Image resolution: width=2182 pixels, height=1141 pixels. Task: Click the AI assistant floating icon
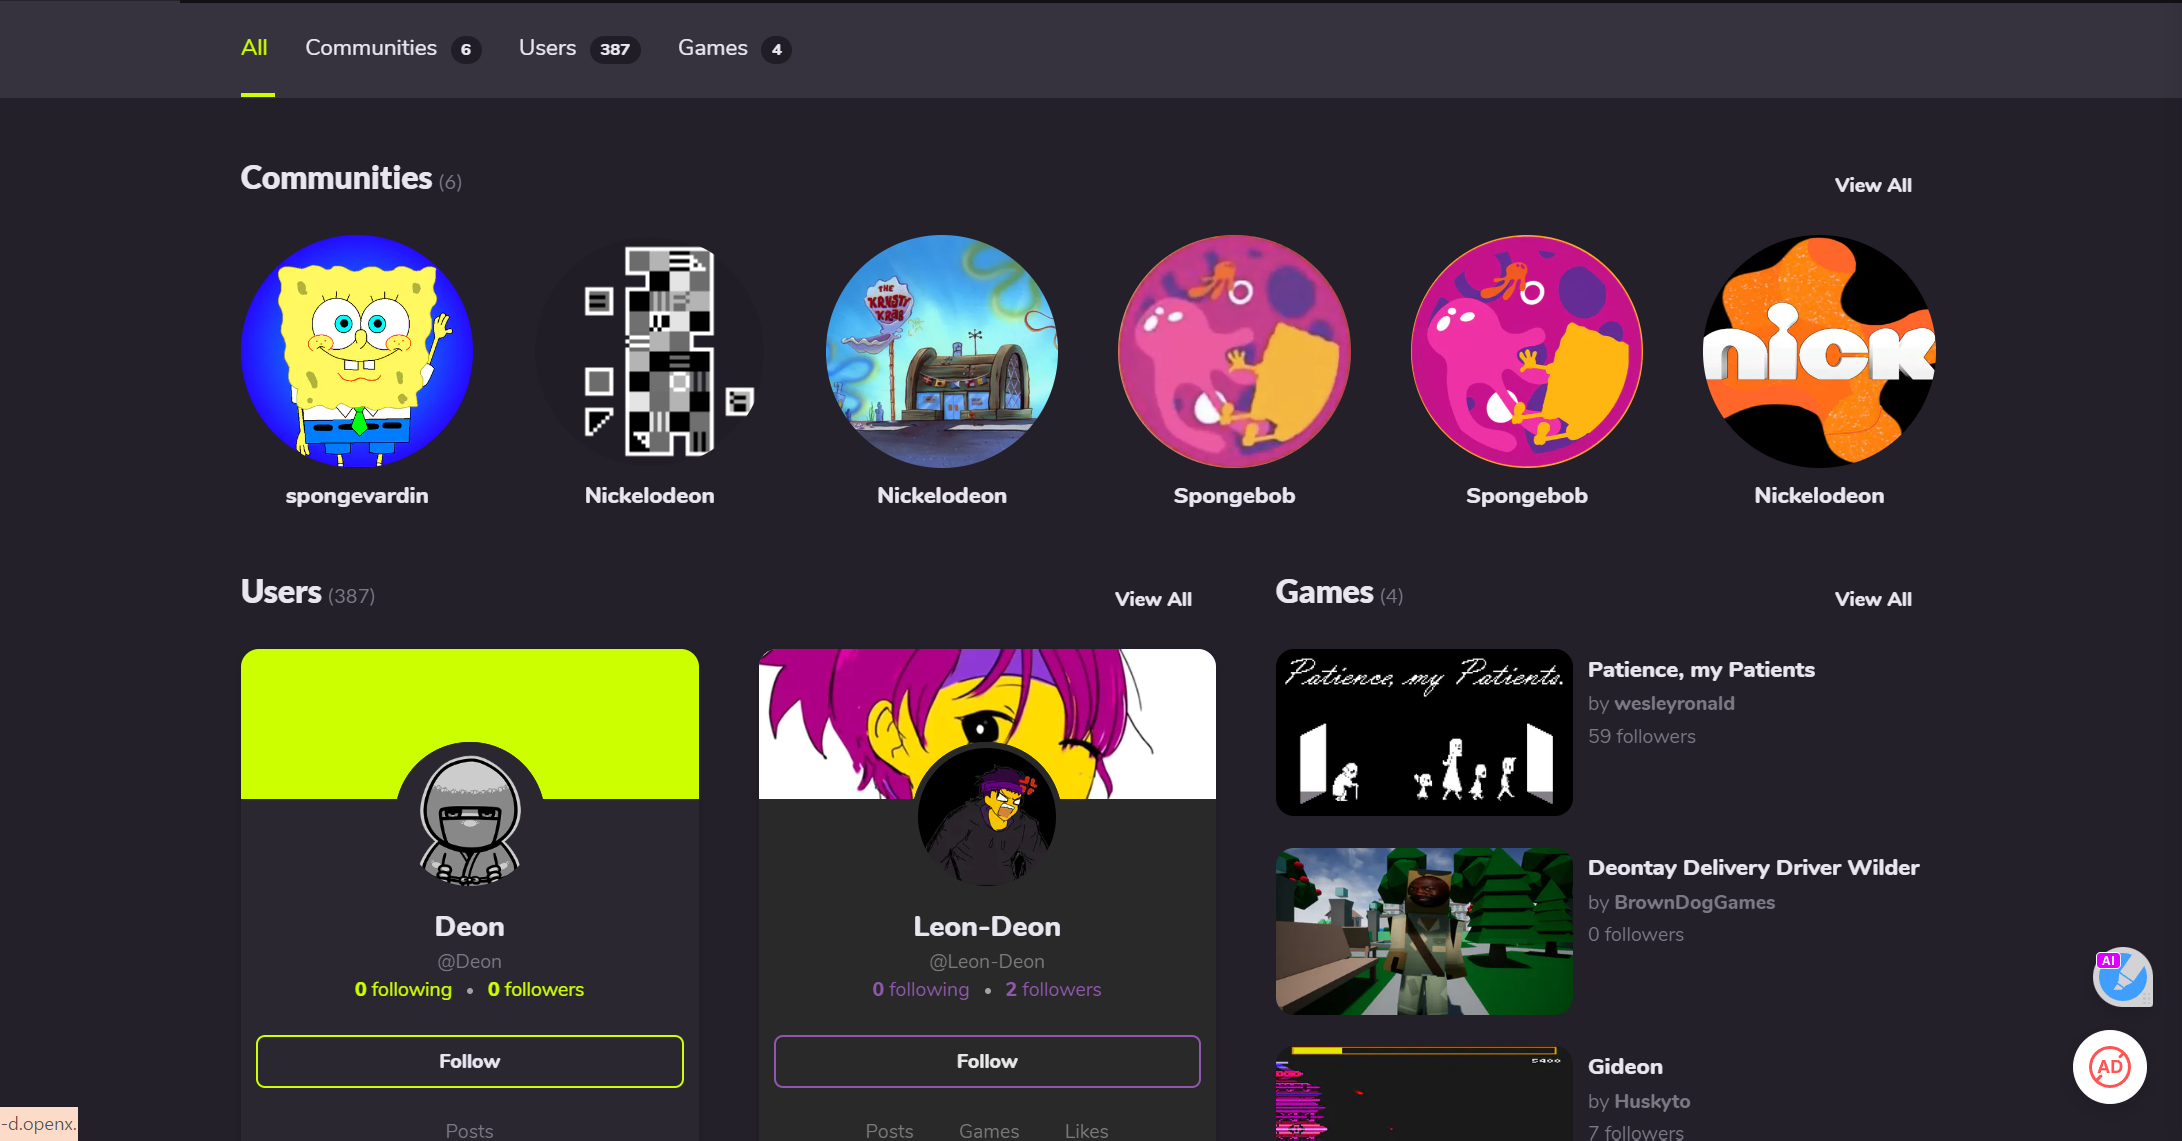[2121, 977]
